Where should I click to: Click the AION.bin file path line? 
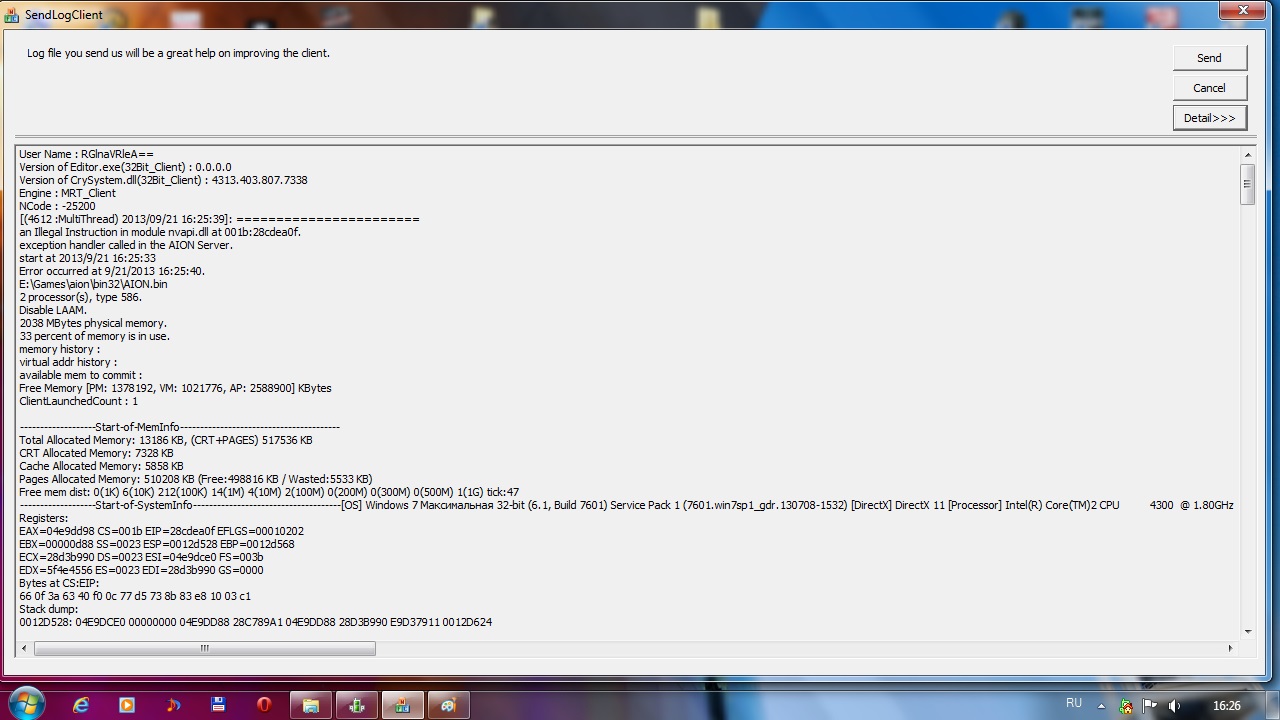coord(93,284)
